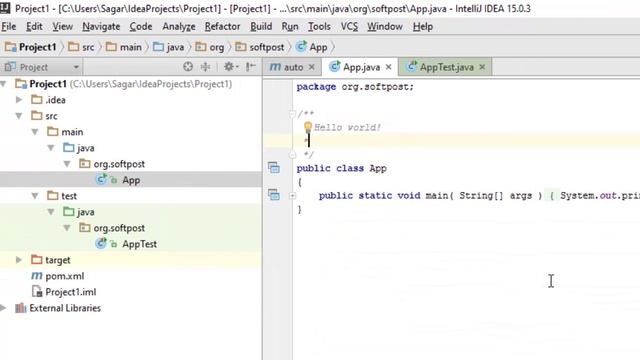
Task: Expand the target folder
Action: click(x=19, y=260)
